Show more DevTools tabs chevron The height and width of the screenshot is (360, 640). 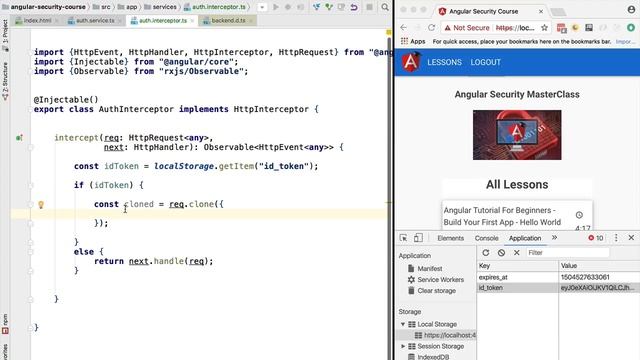pyautogui.click(x=554, y=238)
